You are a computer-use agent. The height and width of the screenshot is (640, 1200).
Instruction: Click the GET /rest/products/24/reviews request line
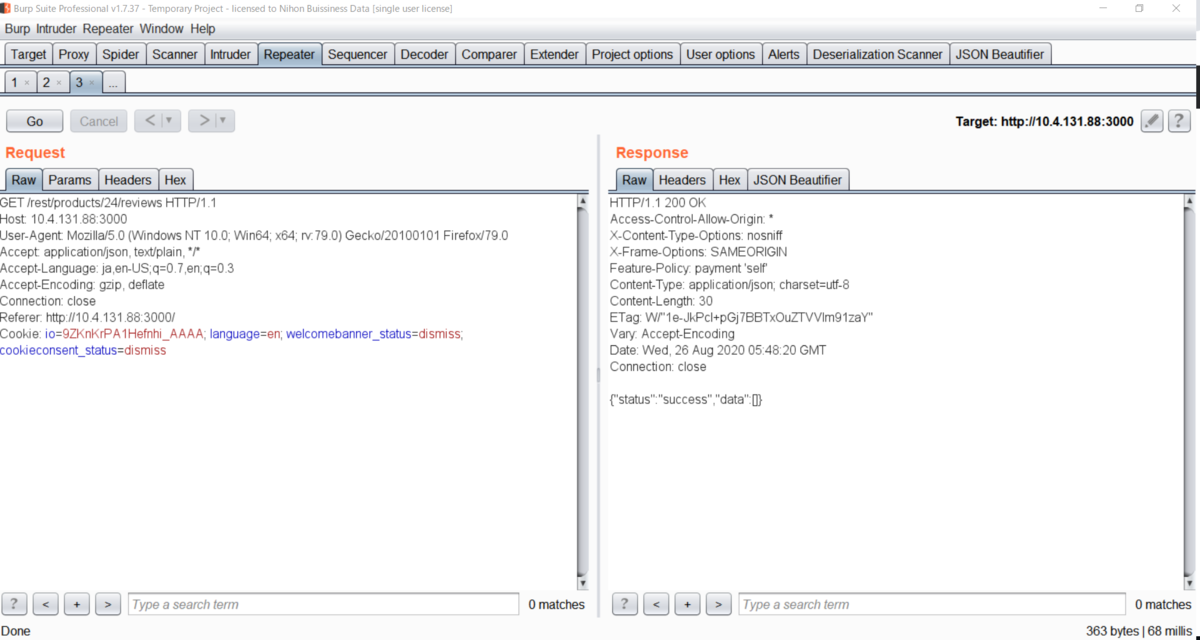[108, 203]
